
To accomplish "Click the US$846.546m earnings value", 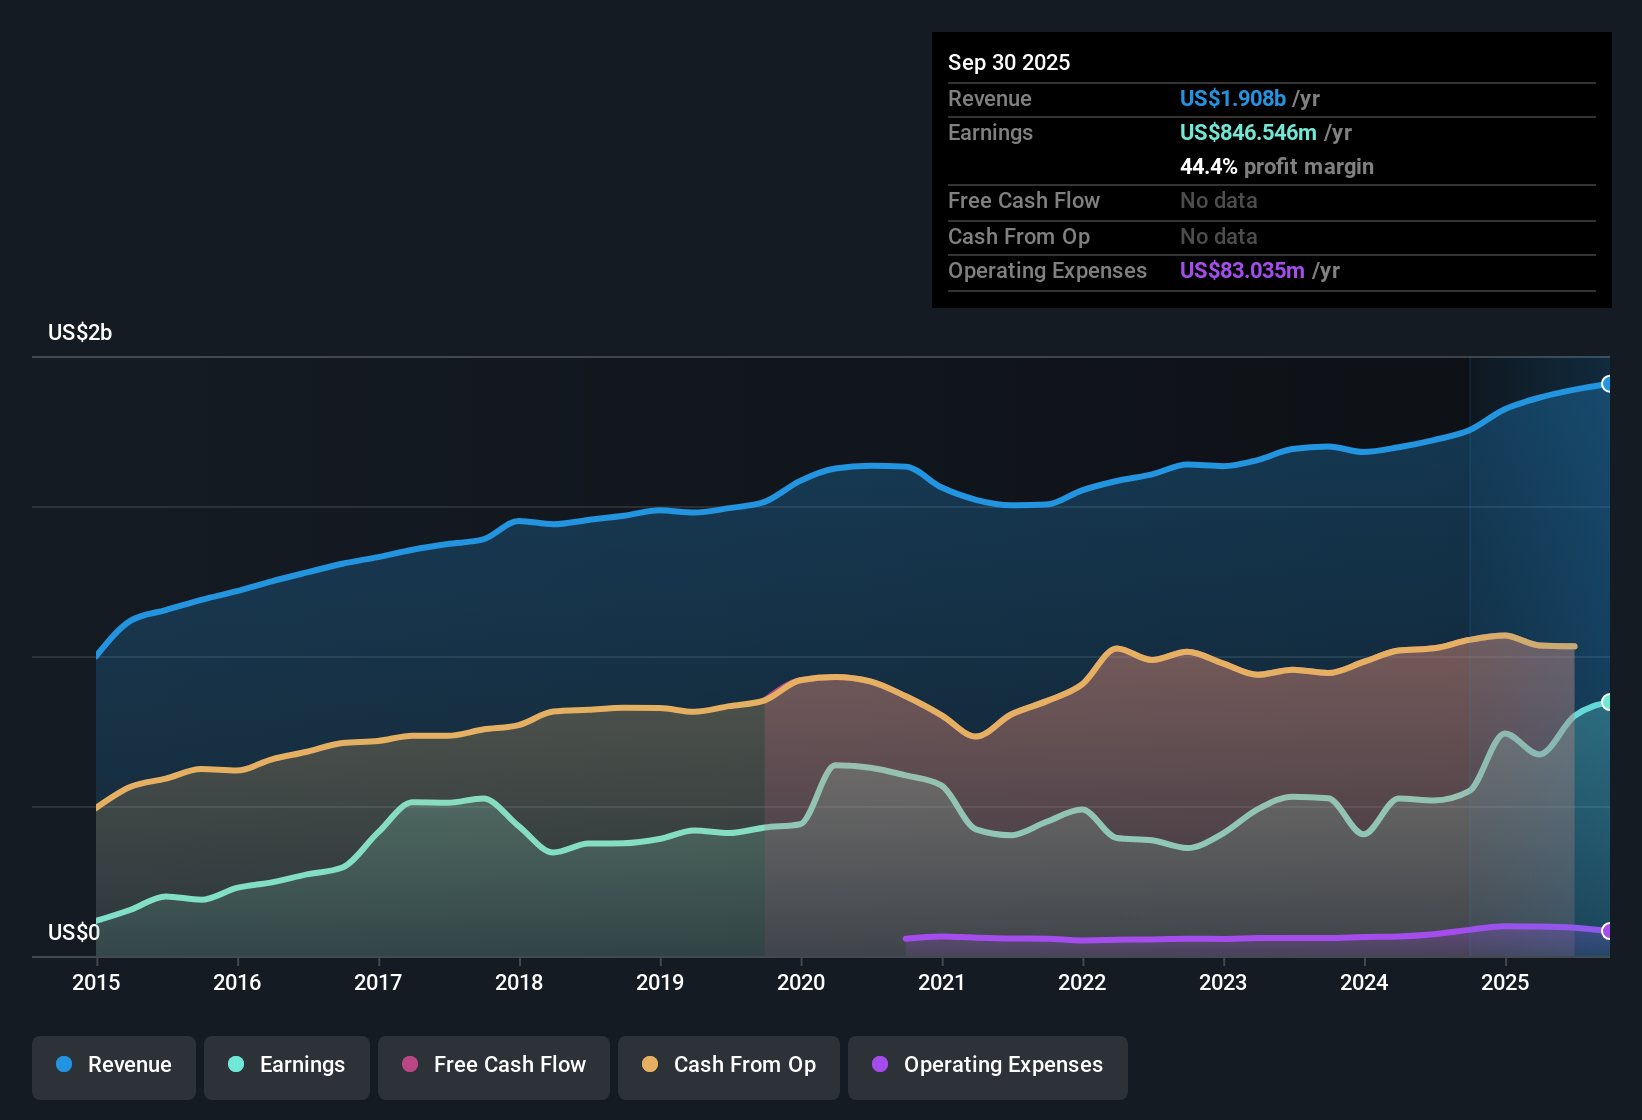I will point(1248,132).
